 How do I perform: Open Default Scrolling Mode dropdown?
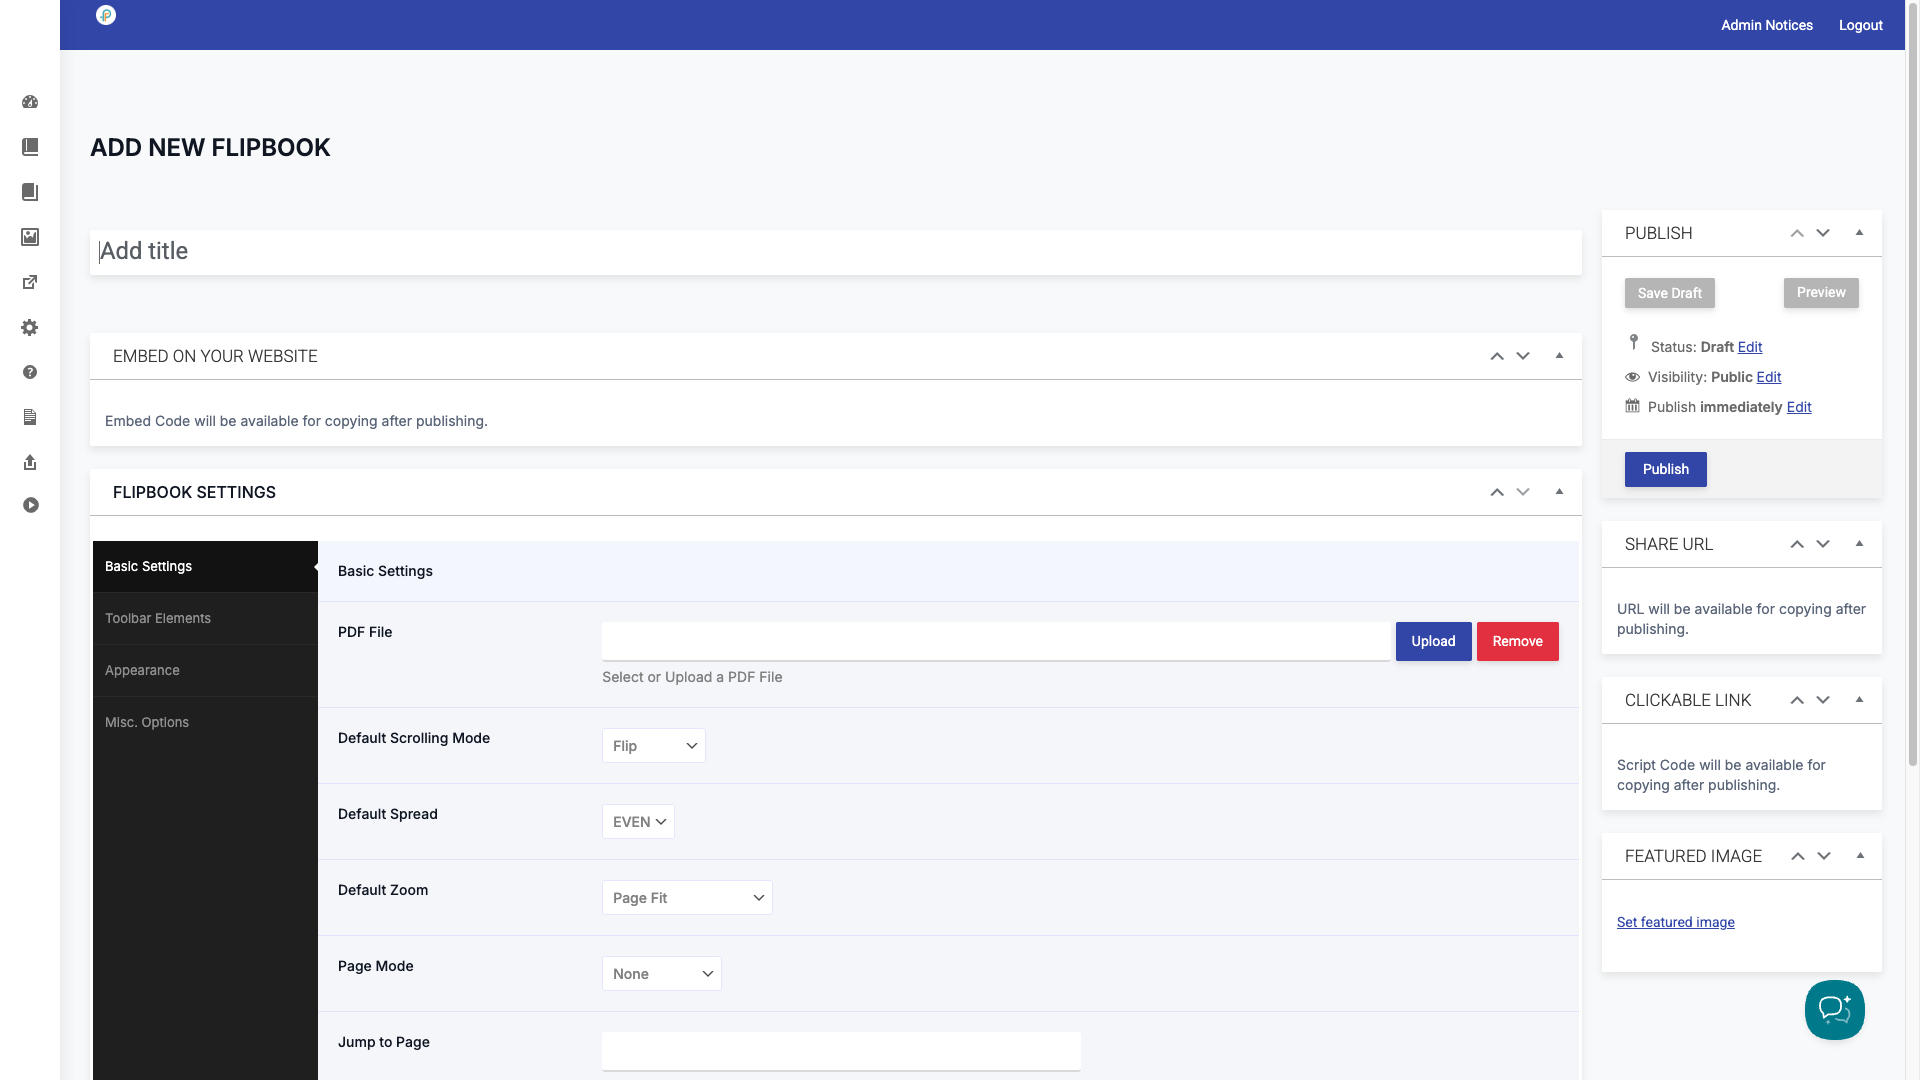654,746
